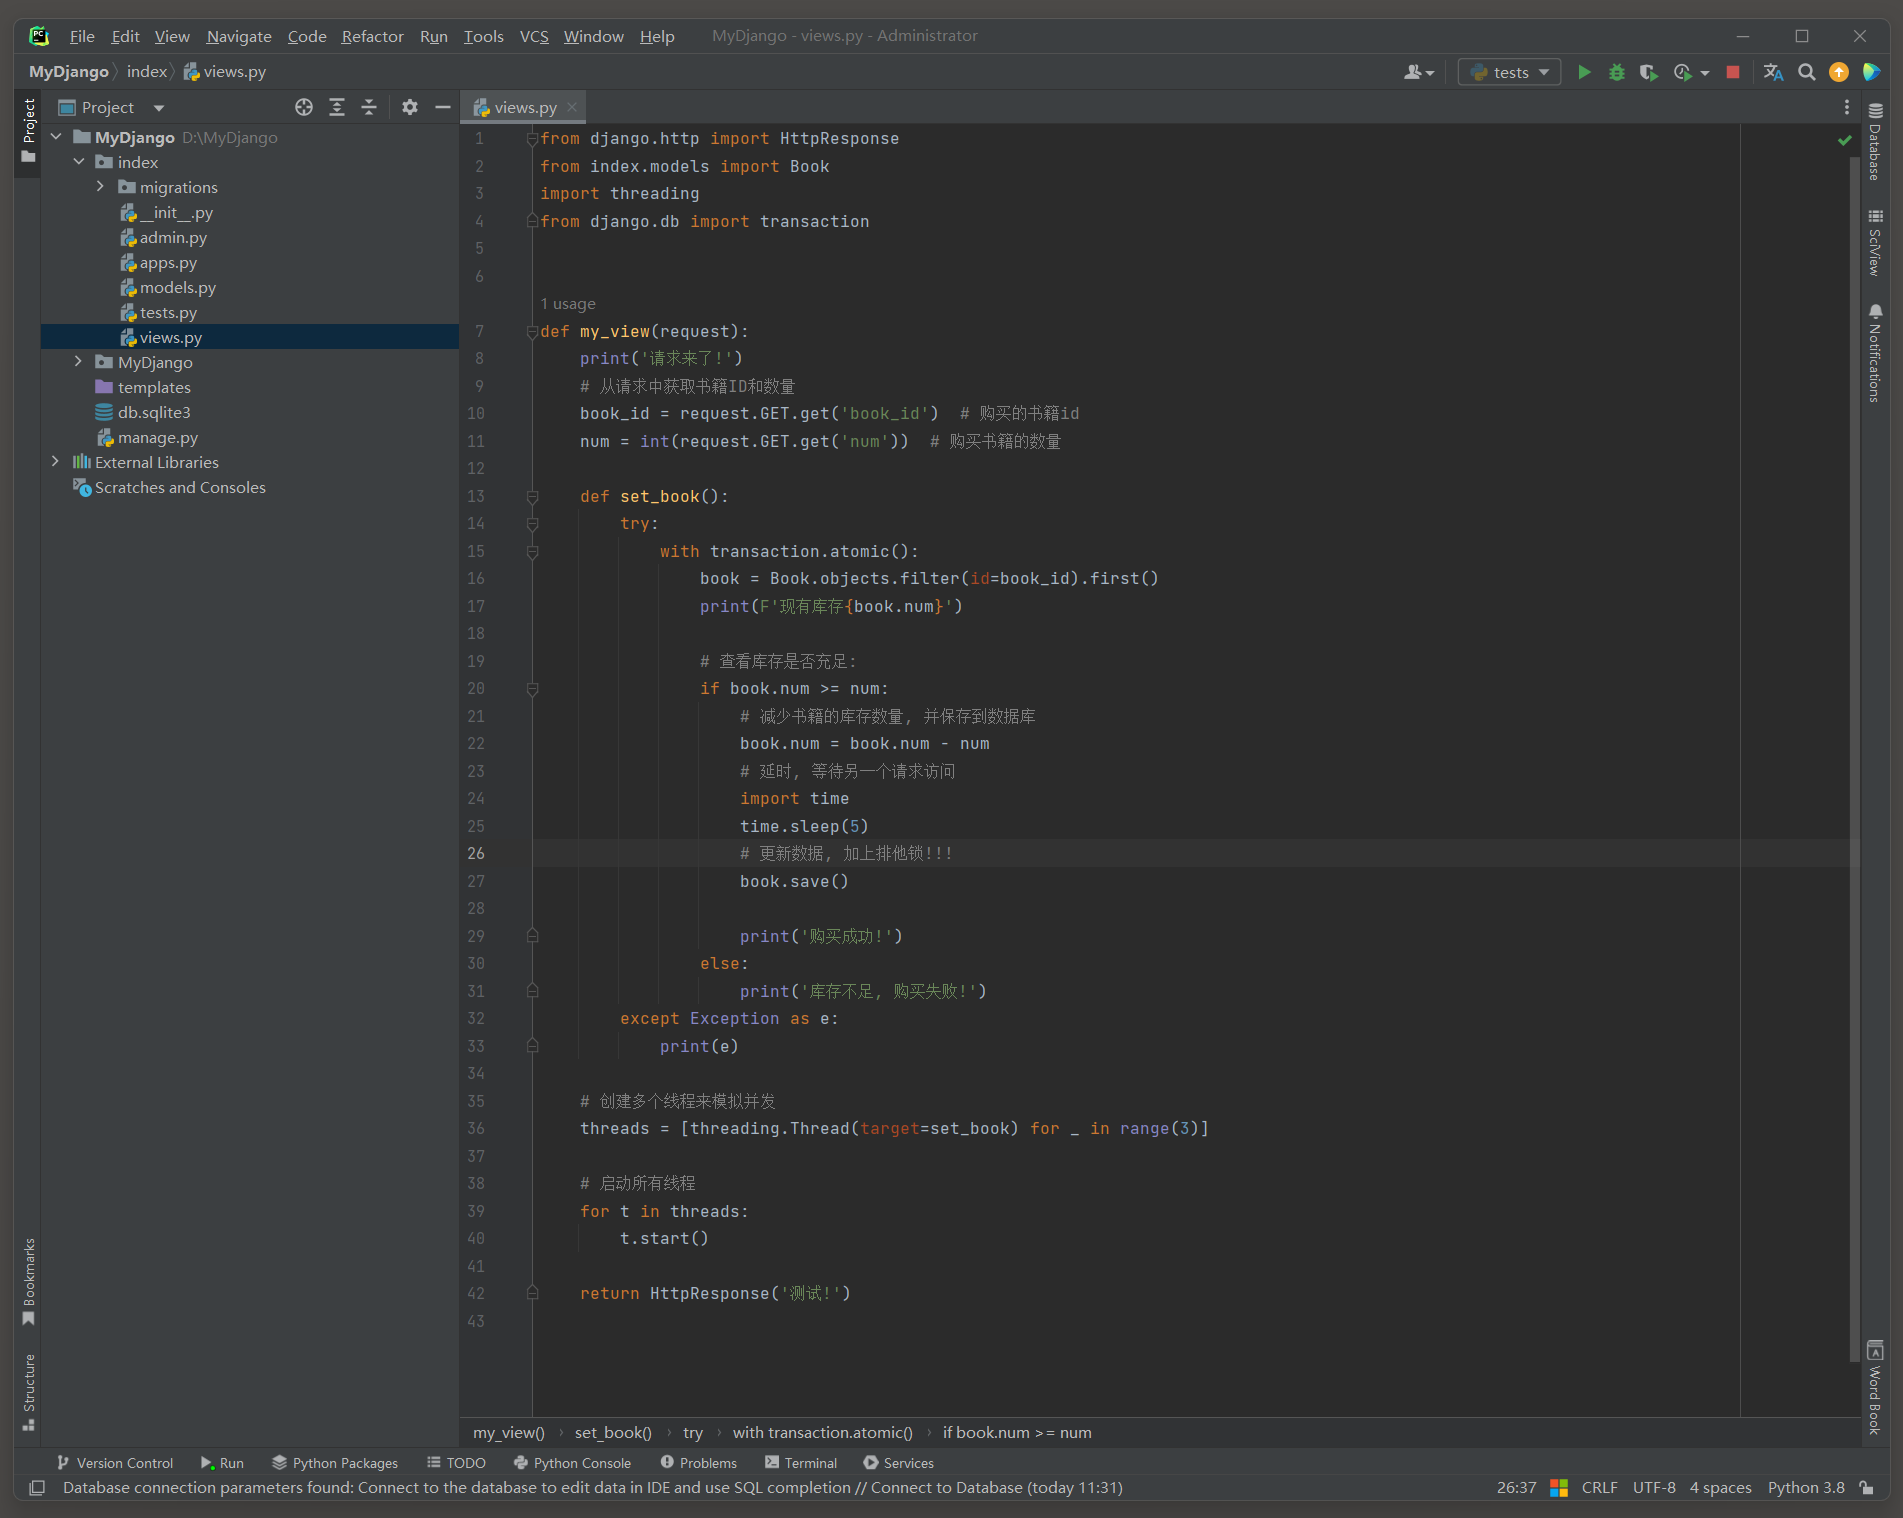
Task: Click the 26:37 cursor position indicator
Action: (x=1516, y=1488)
